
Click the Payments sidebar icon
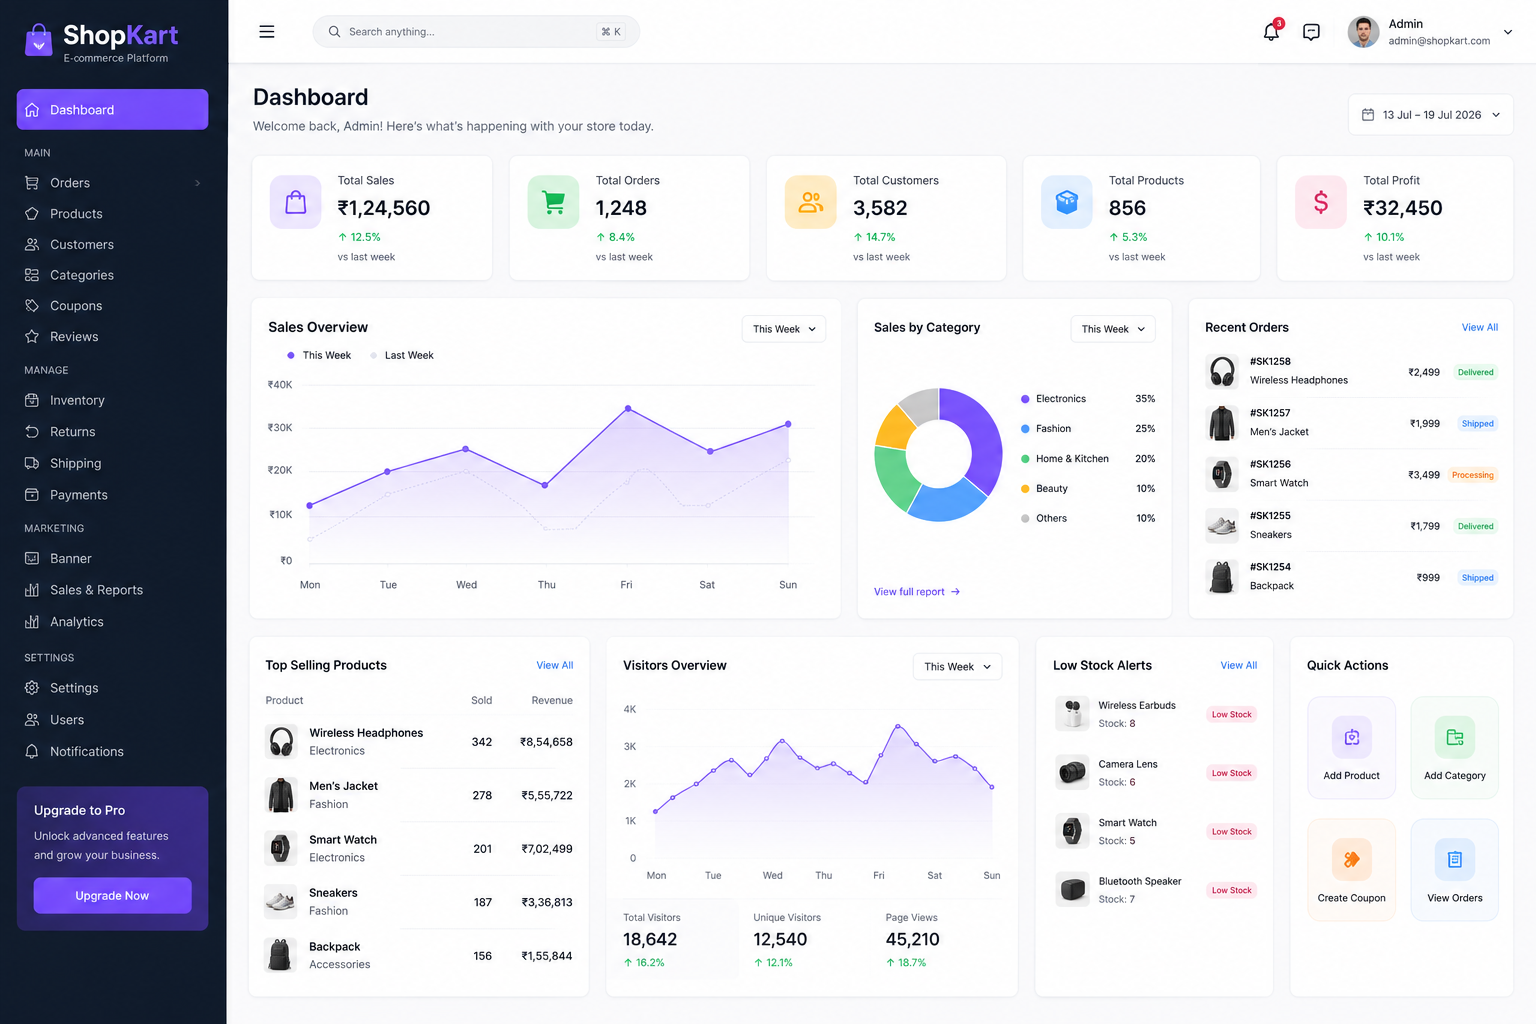click(x=32, y=495)
